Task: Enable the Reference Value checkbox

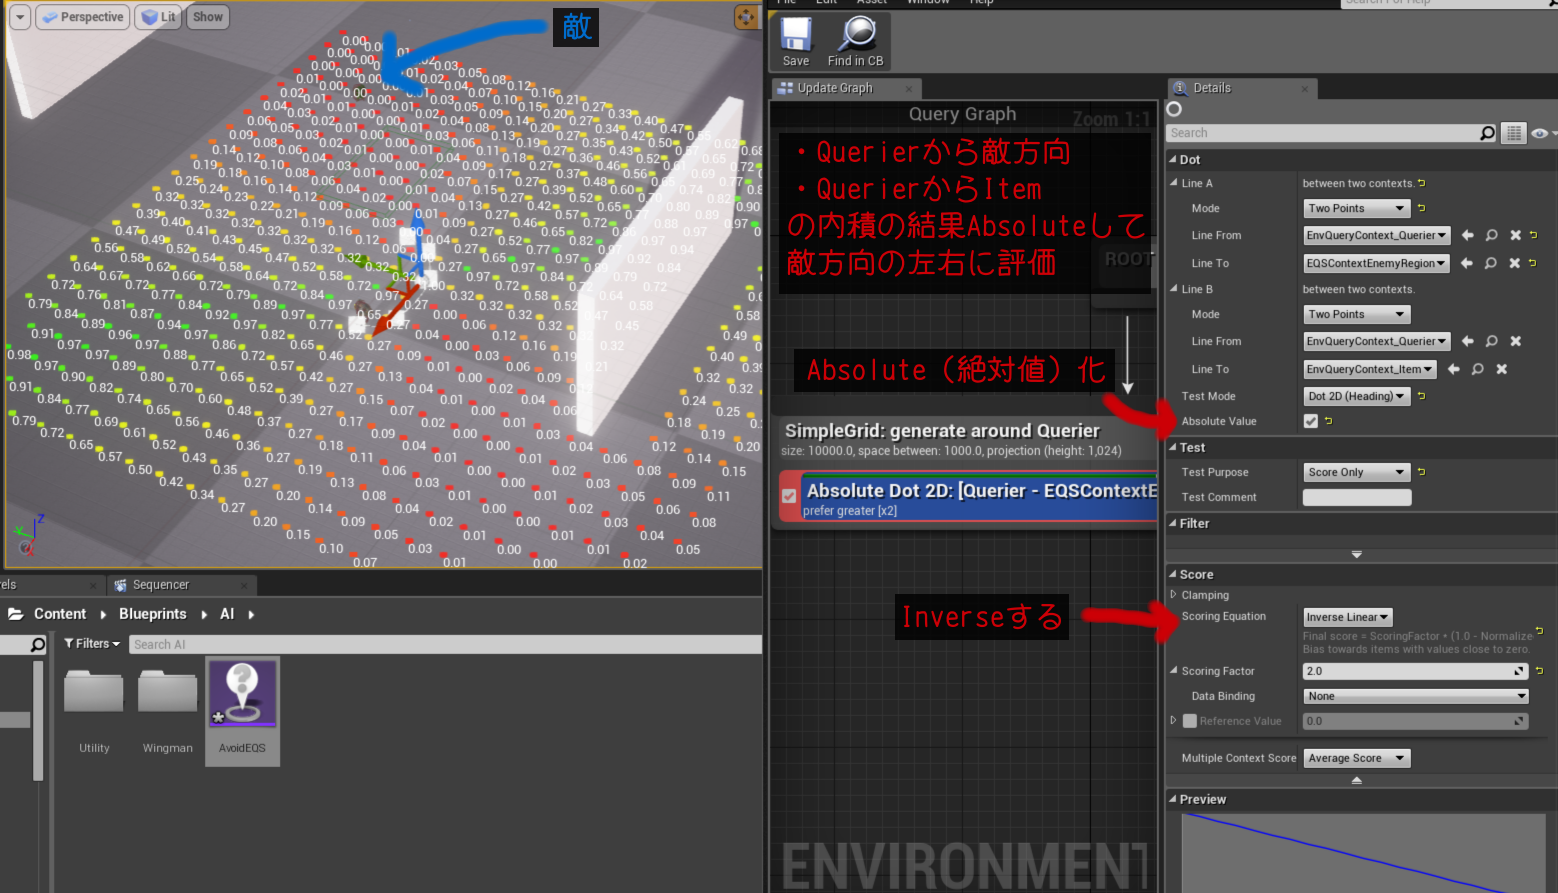Action: pos(1190,721)
